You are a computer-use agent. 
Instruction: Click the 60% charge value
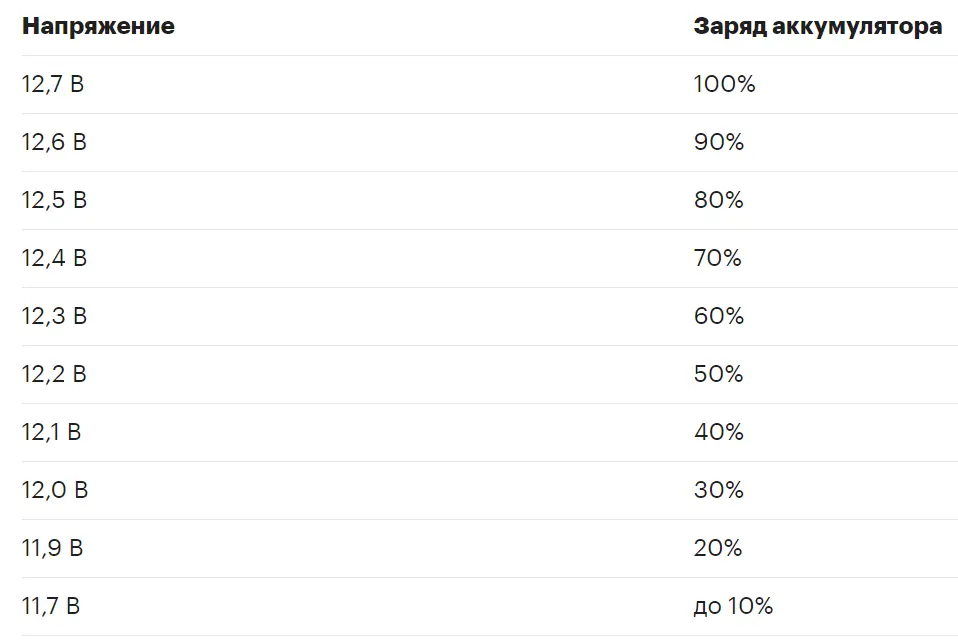(x=718, y=316)
